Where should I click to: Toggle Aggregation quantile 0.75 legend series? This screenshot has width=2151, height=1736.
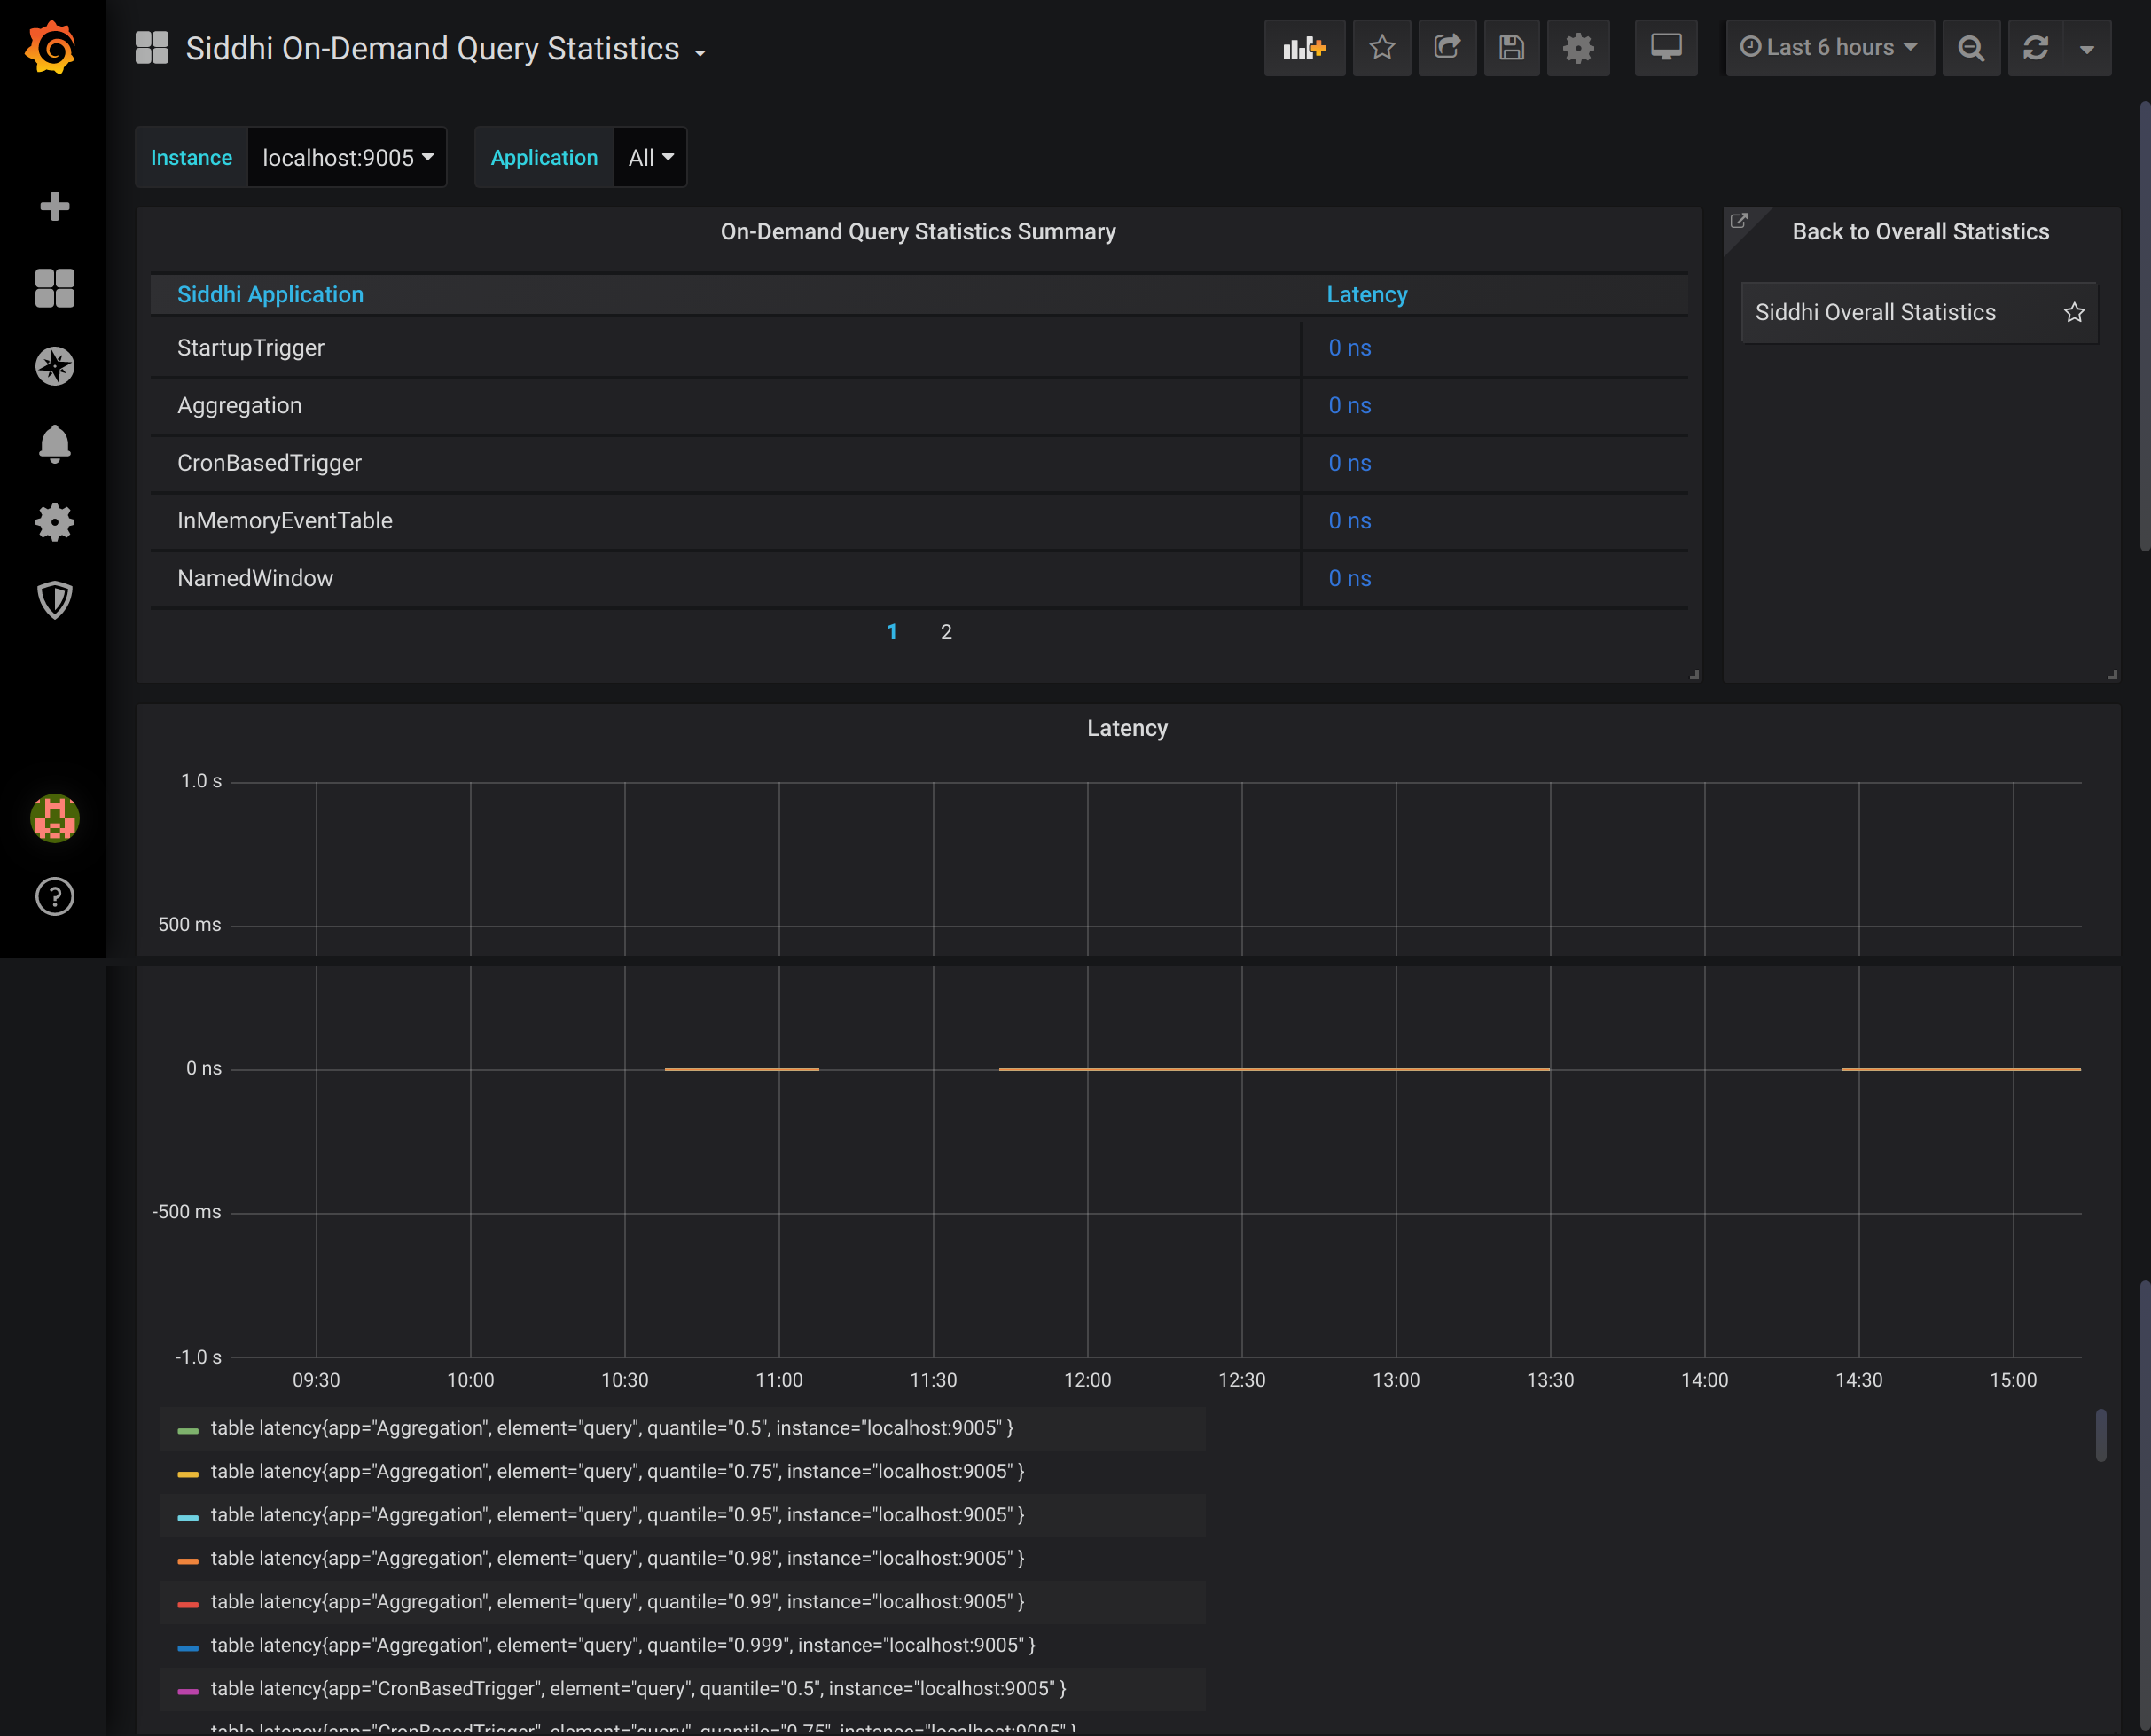point(617,1471)
